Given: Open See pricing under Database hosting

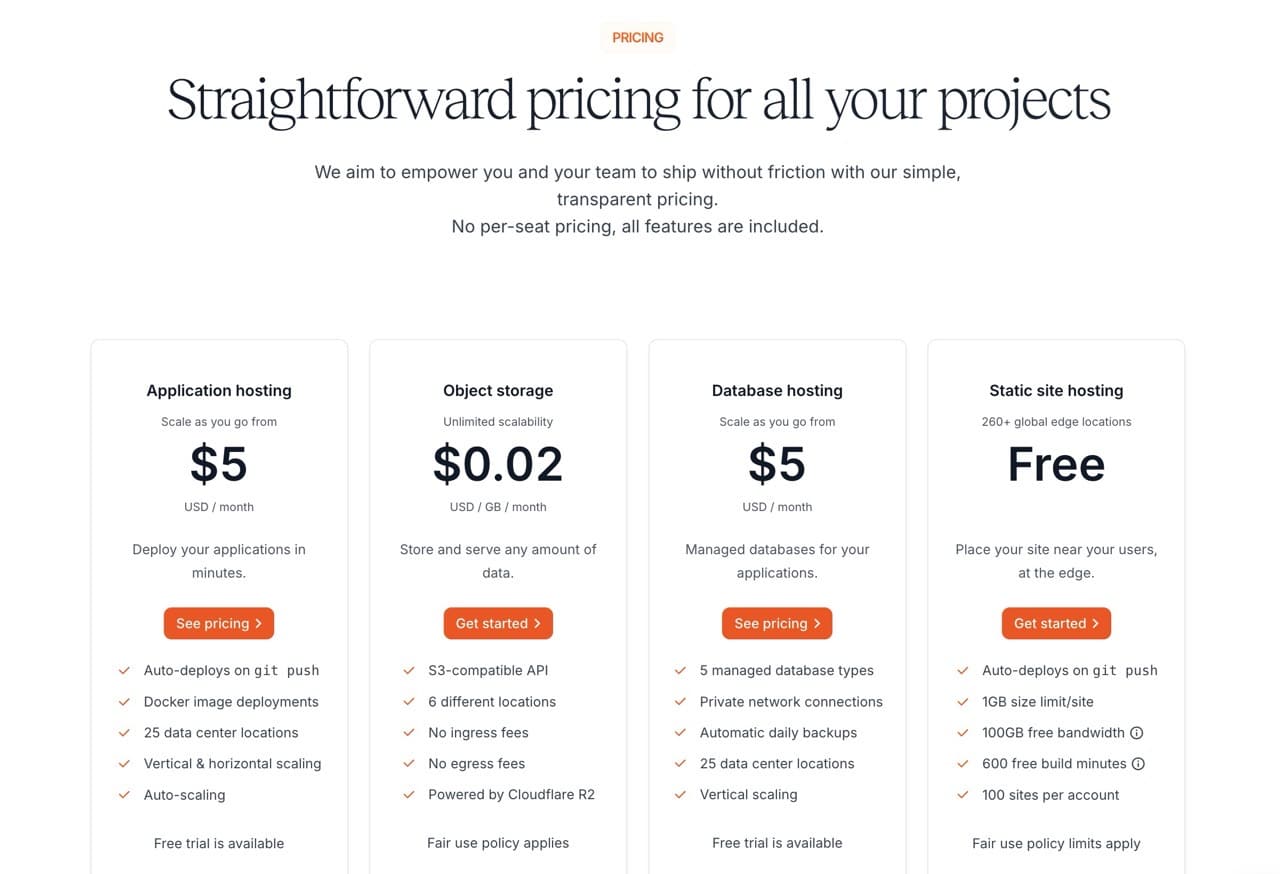Looking at the screenshot, I should tap(777, 623).
